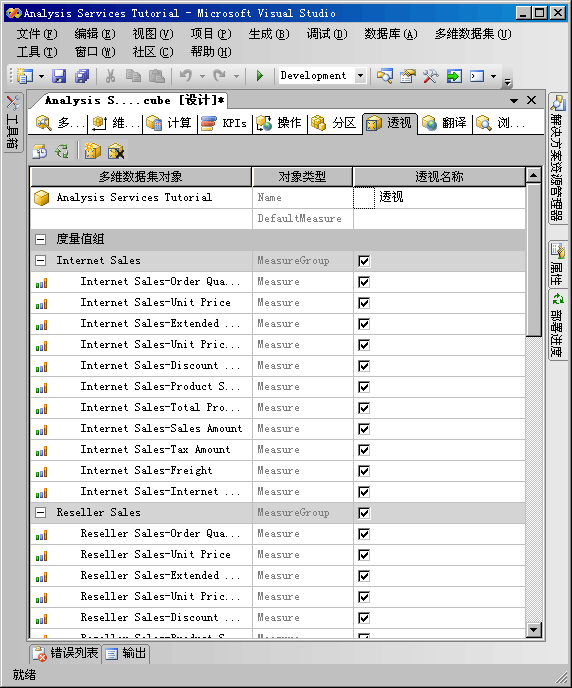This screenshot has height=688, width=572.
Task: Switch to the 计算 tab
Action: (170, 123)
